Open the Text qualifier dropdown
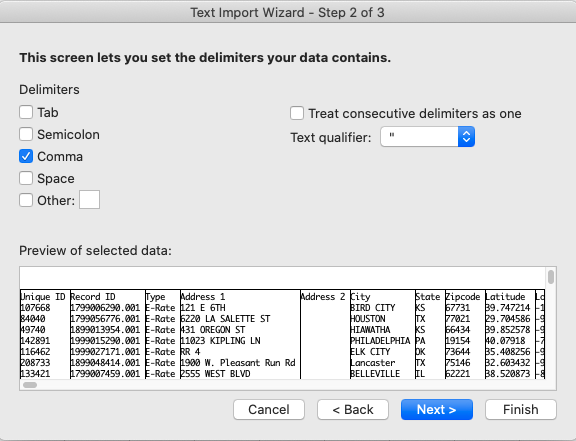This screenshot has width=576, height=441. (x=428, y=137)
